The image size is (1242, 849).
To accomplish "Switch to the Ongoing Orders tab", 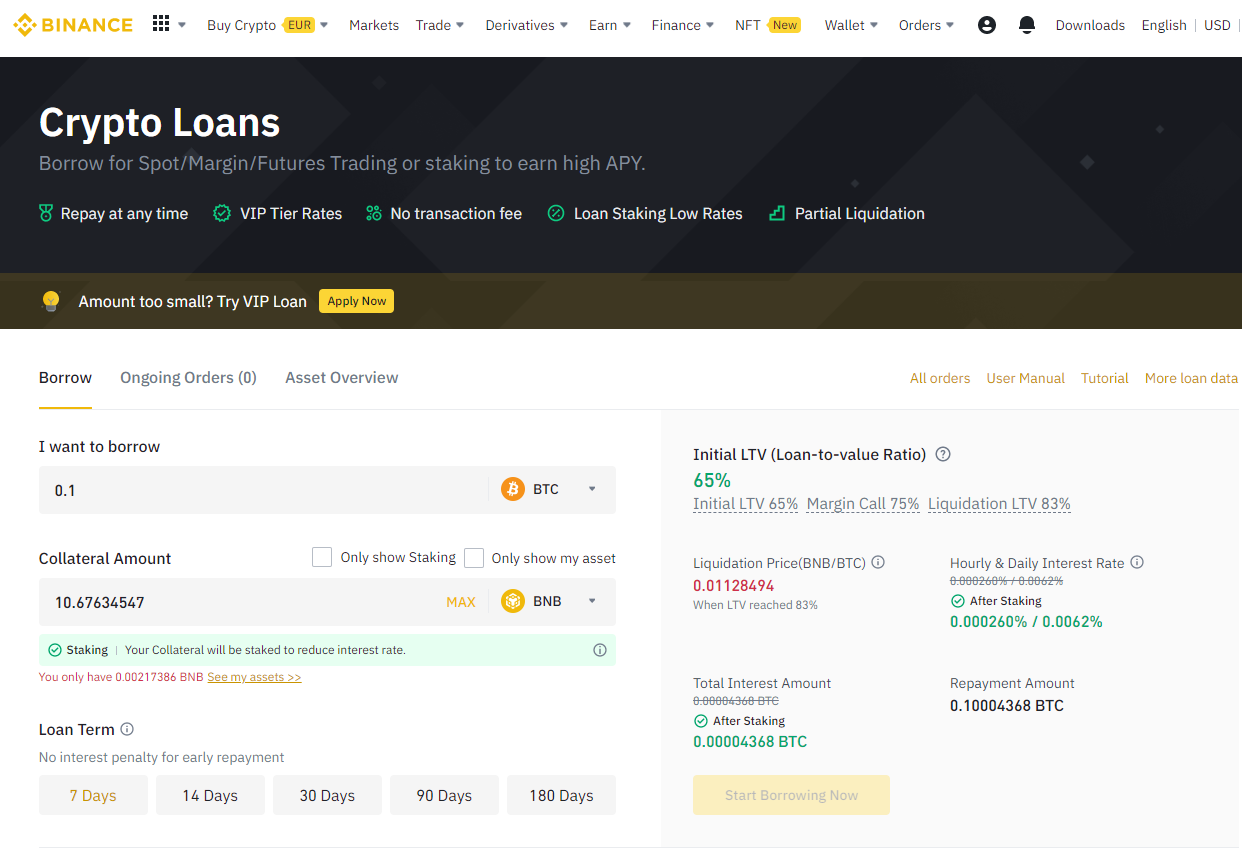I will 188,377.
